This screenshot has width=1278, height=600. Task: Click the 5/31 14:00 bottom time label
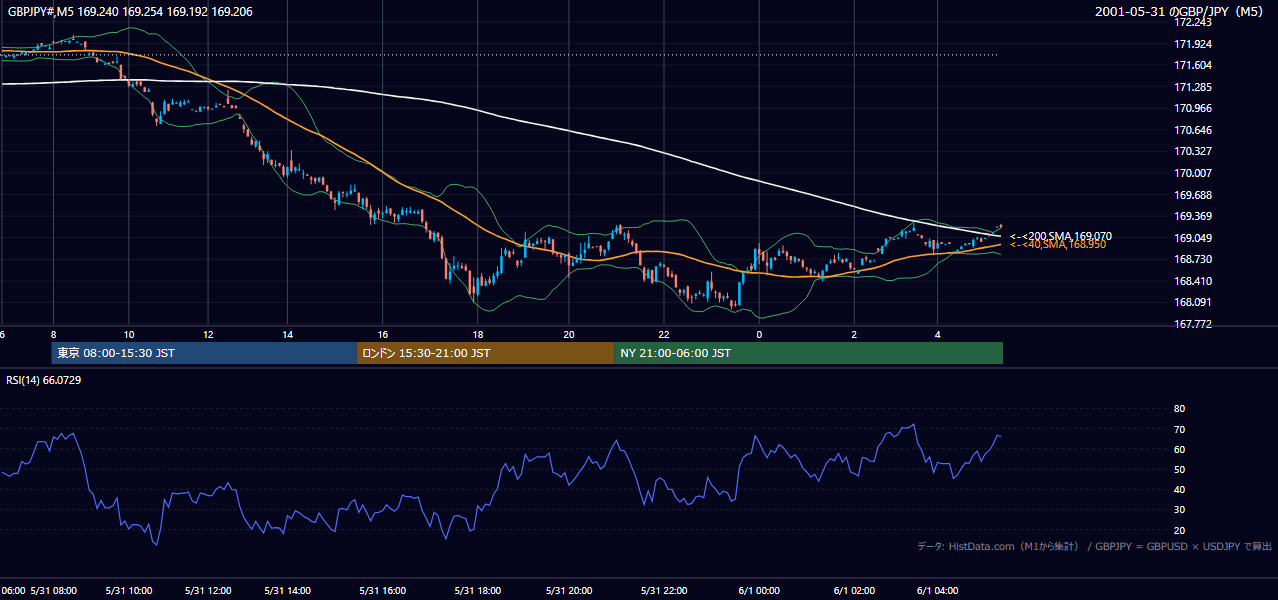(x=290, y=591)
